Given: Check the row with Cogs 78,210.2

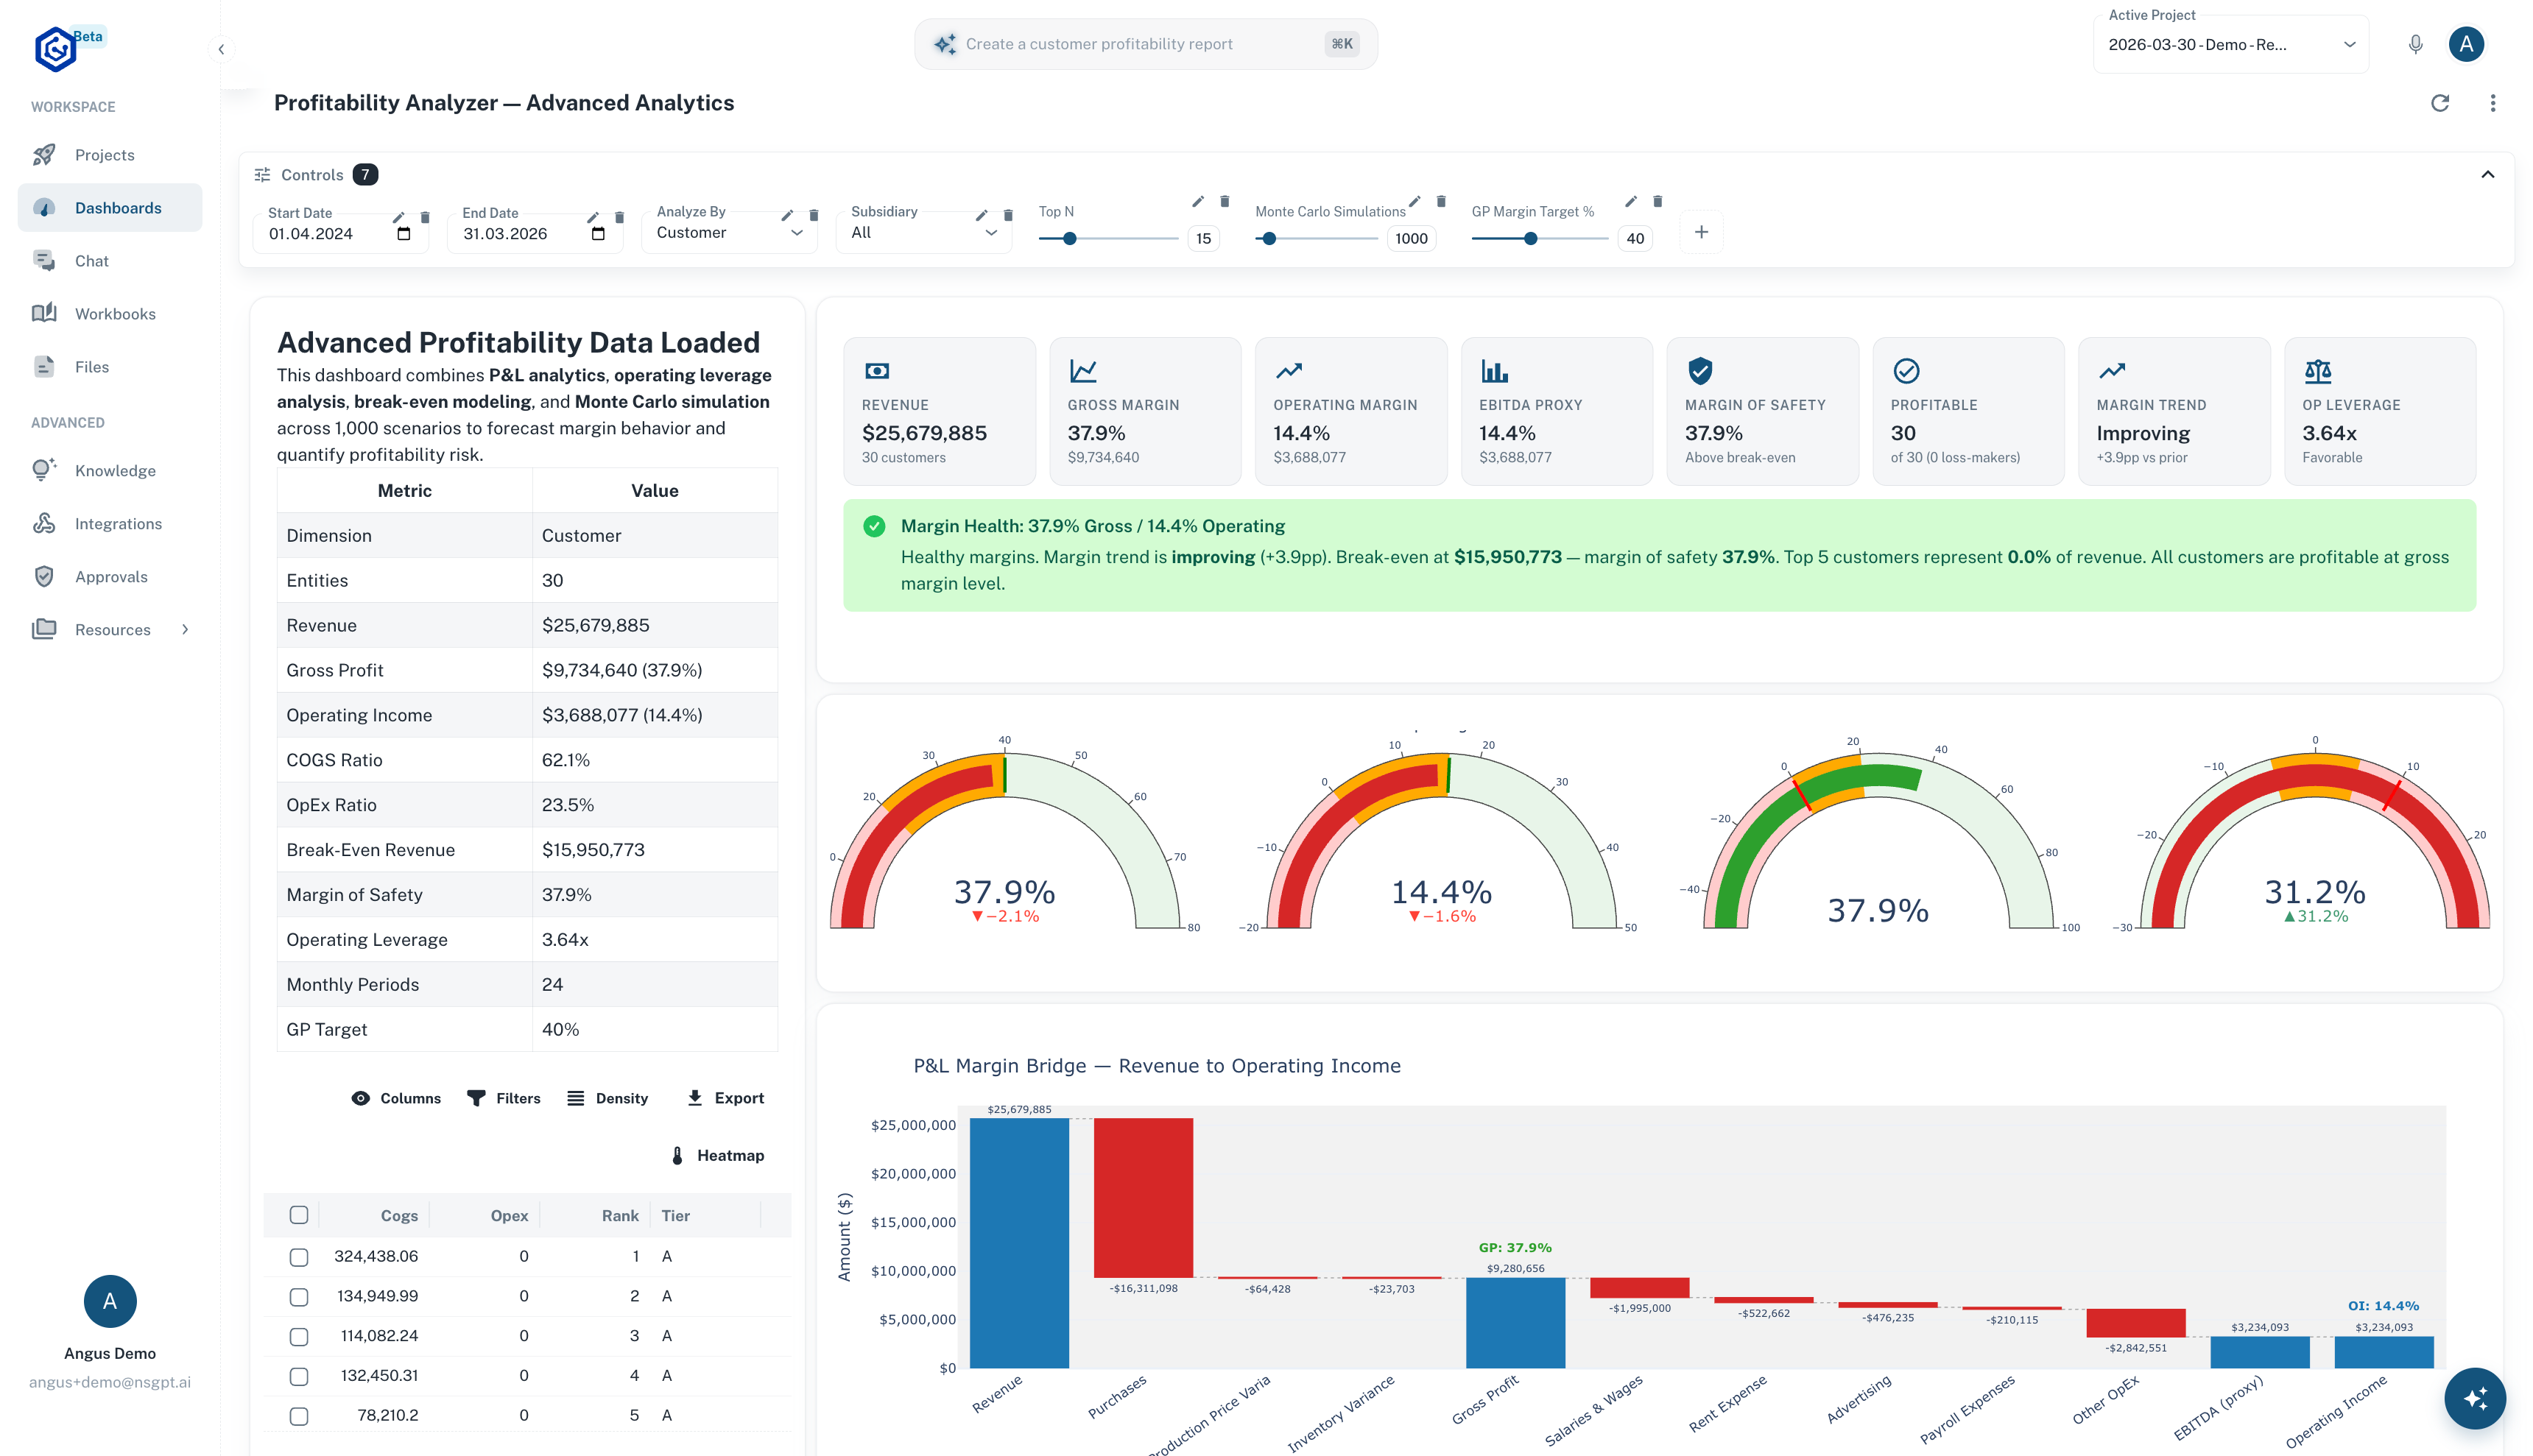Looking at the screenshot, I should point(298,1415).
